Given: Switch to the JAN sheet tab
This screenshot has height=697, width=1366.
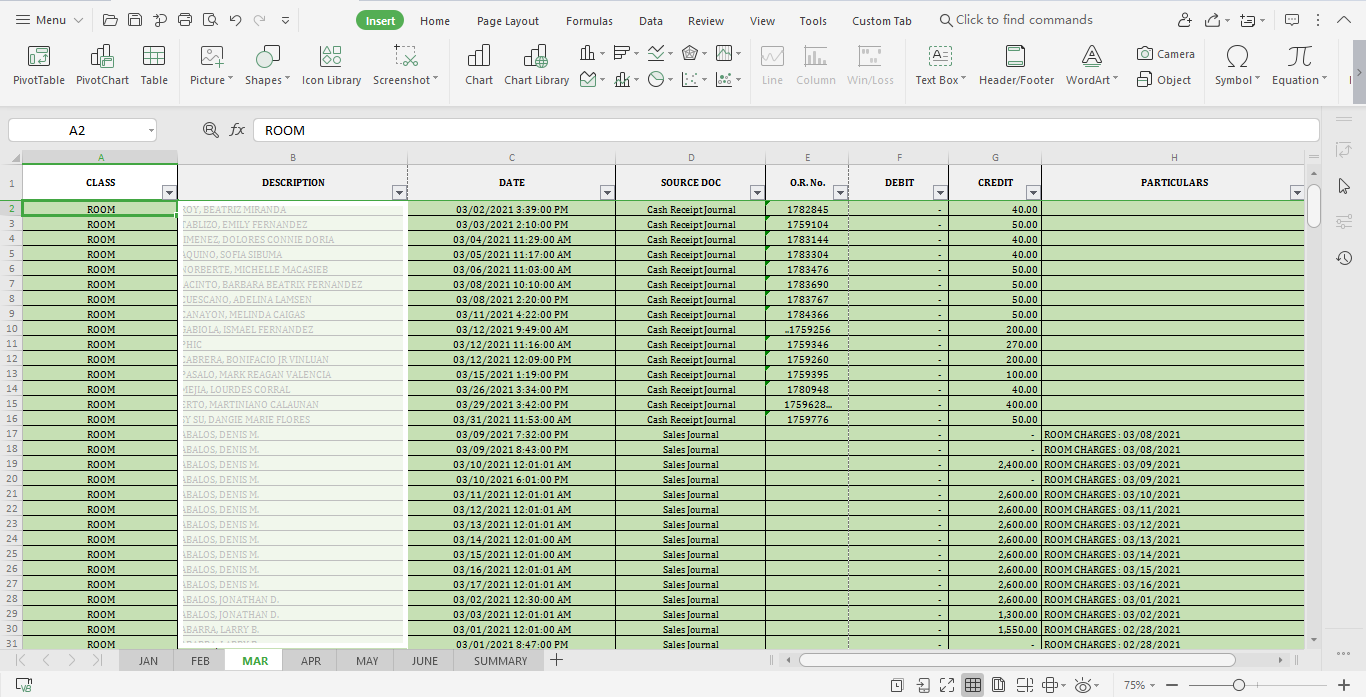Looking at the screenshot, I should tap(148, 661).
